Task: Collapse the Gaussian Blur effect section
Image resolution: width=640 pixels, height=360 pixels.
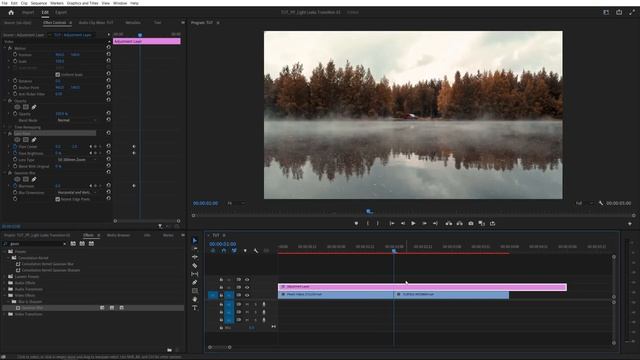Action: (5, 173)
